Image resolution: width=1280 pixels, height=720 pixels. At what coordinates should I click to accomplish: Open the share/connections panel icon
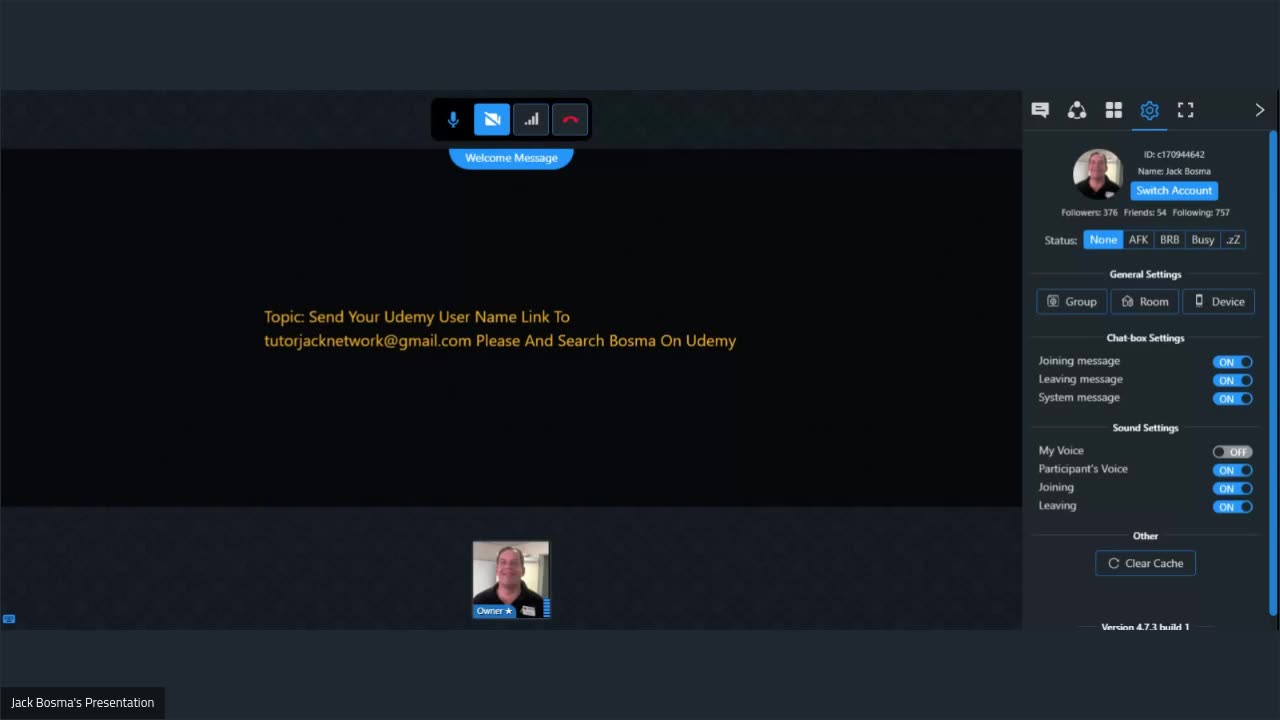click(x=1077, y=110)
